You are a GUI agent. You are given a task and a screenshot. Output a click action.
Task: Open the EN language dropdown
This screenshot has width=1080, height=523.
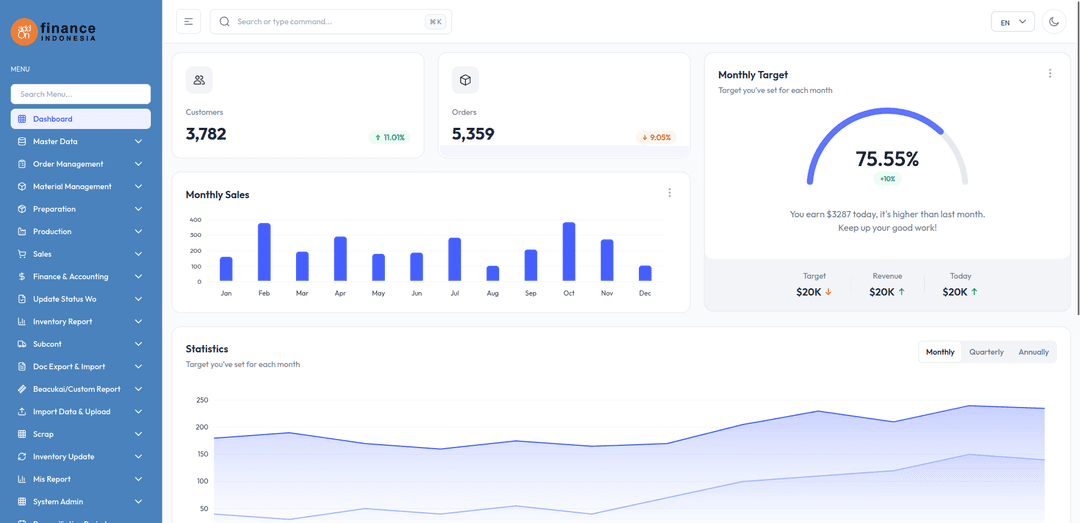click(1012, 22)
